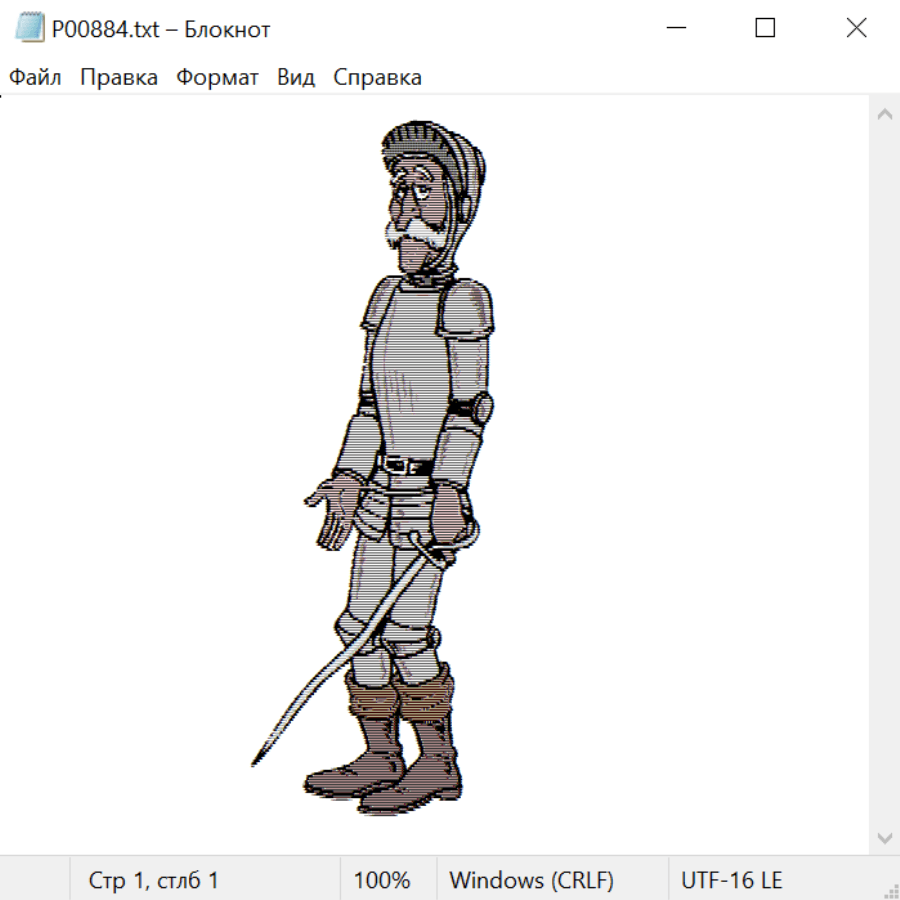Open the Файл menu

(36, 78)
